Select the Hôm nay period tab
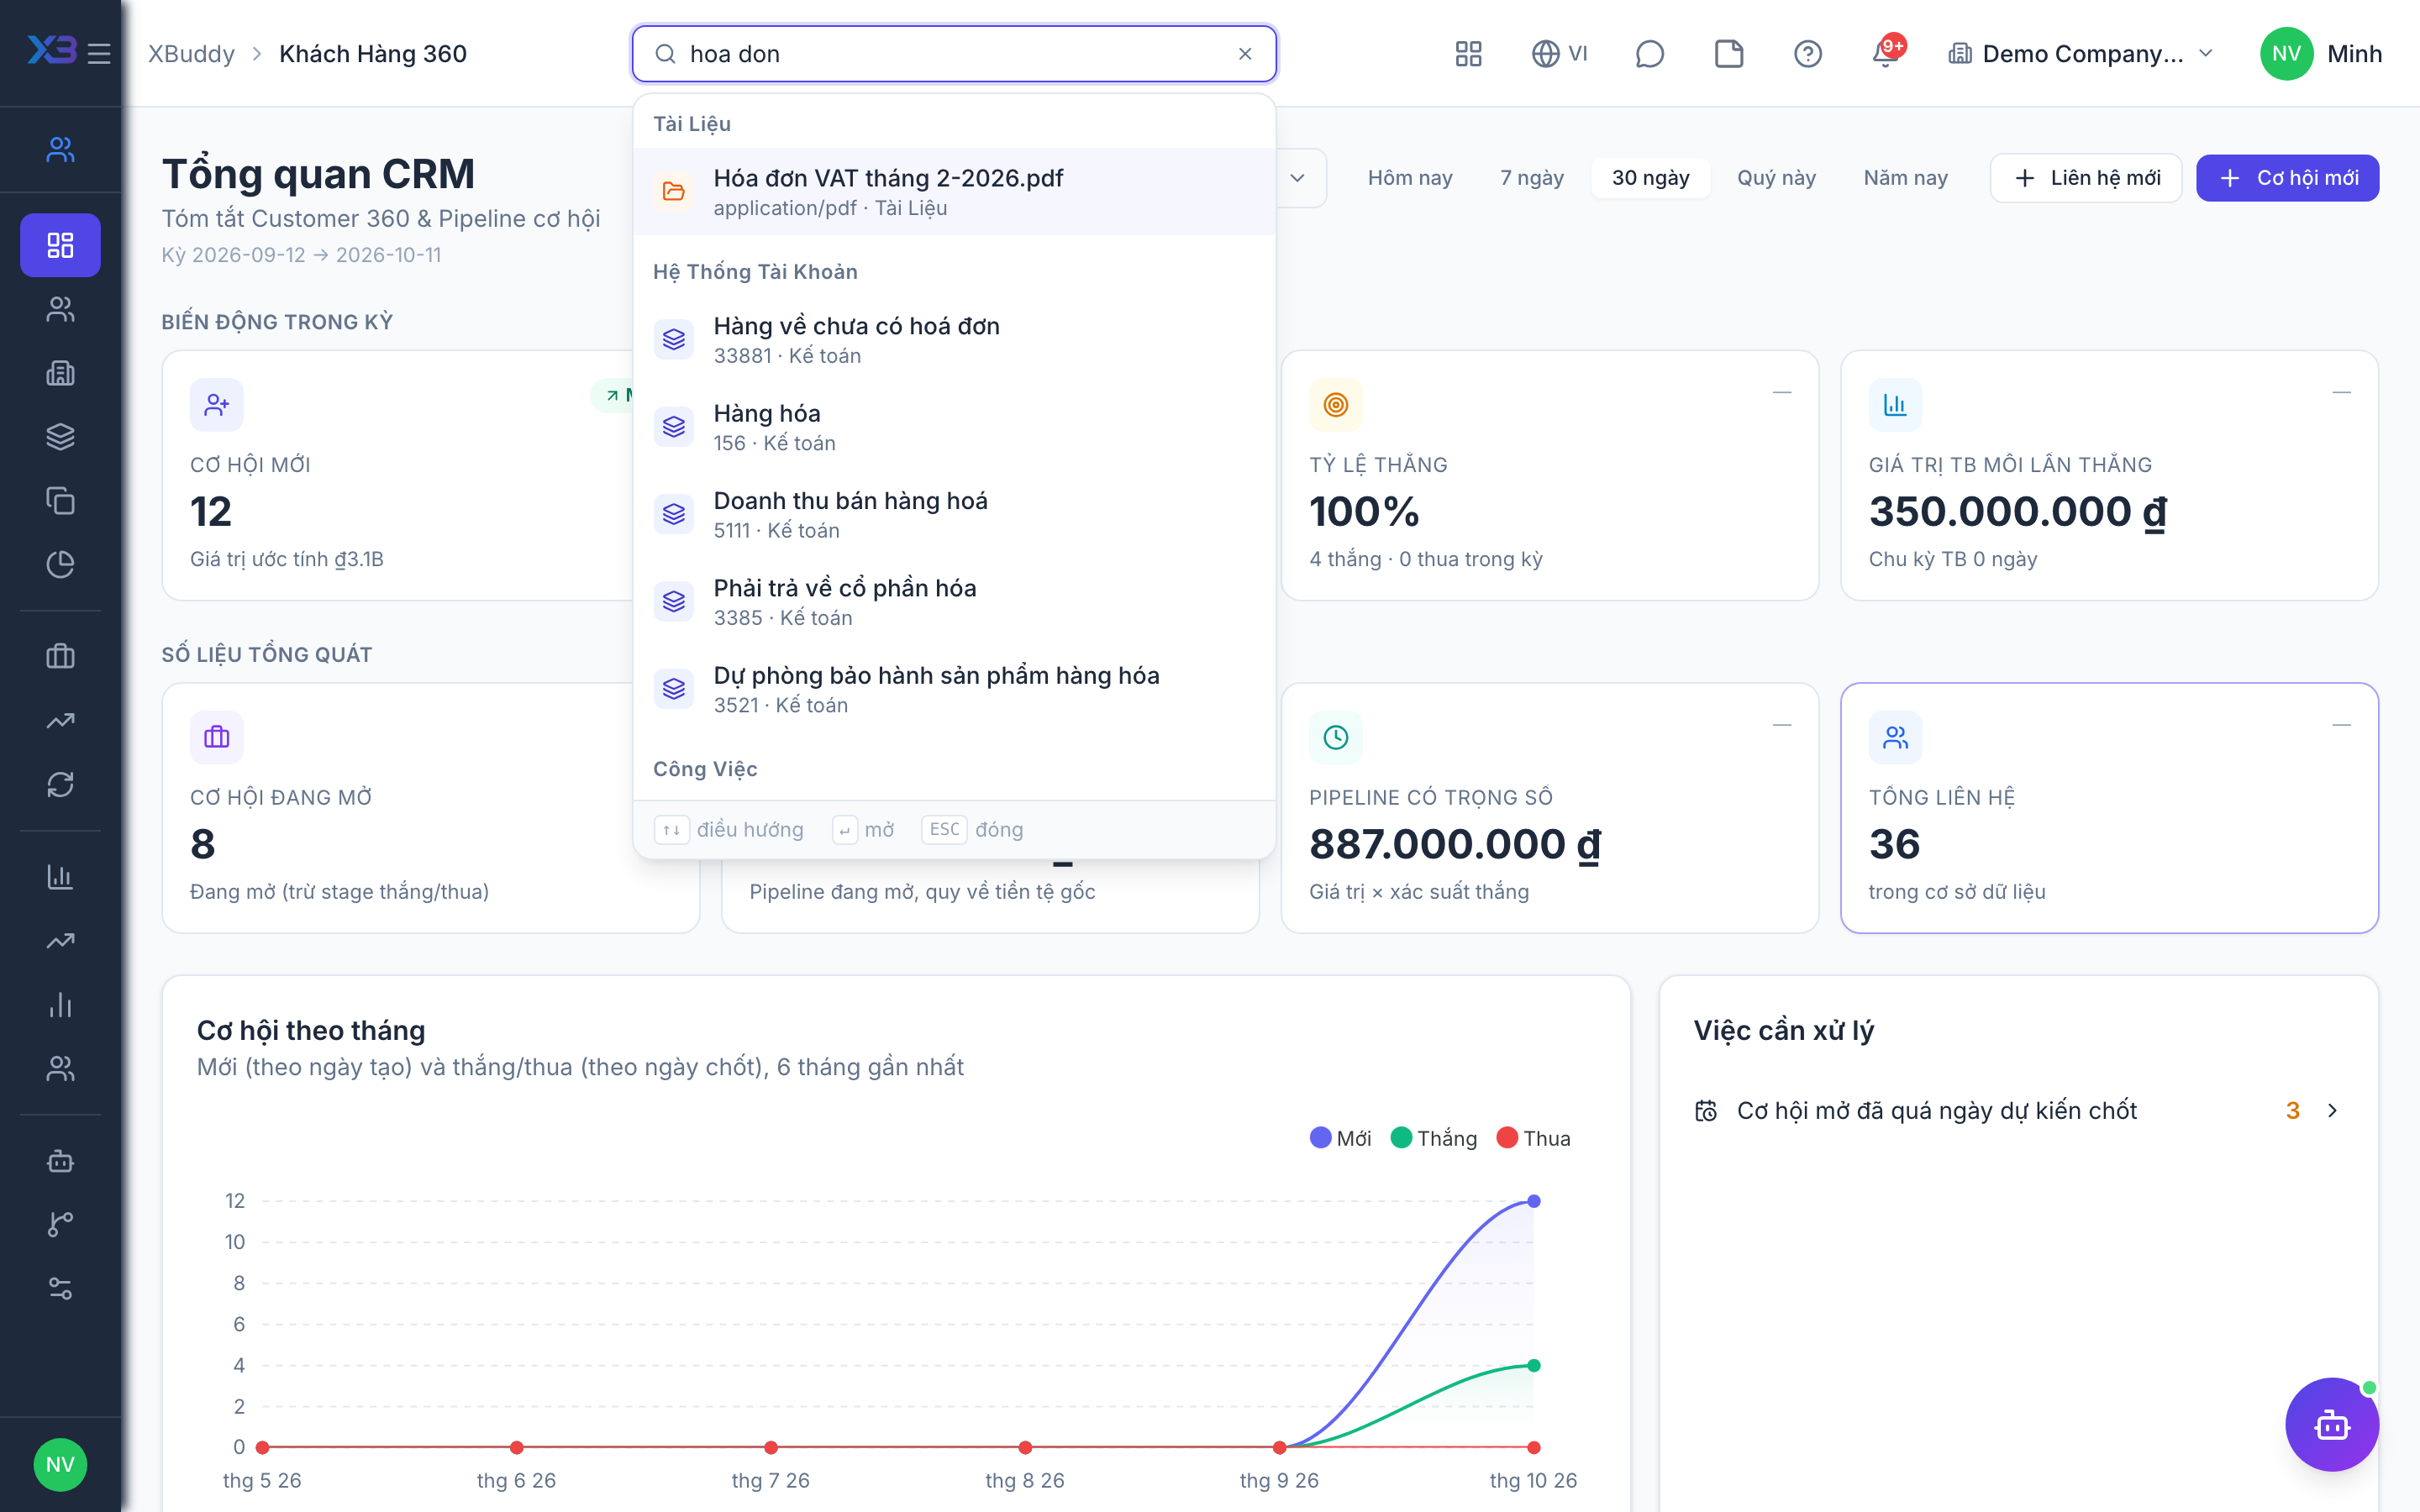This screenshot has width=2420, height=1512. coord(1410,178)
